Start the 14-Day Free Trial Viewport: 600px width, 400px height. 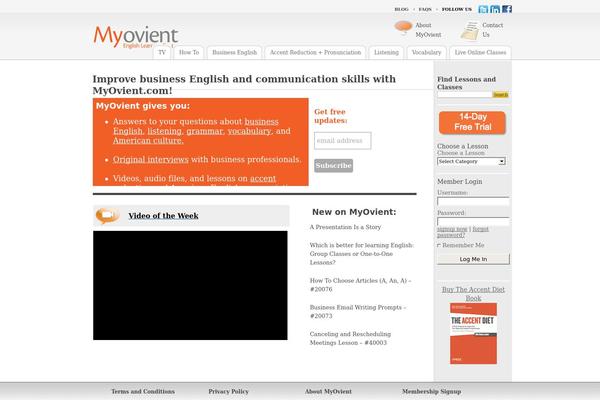point(472,122)
